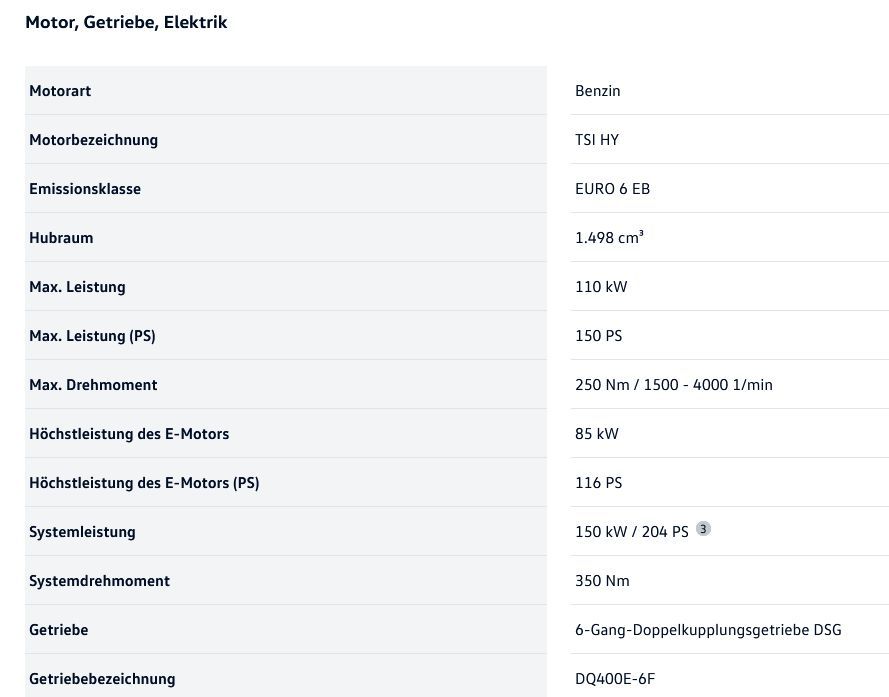Click the 'TSI HY' engine designation value
The image size is (889, 697).
pos(597,140)
